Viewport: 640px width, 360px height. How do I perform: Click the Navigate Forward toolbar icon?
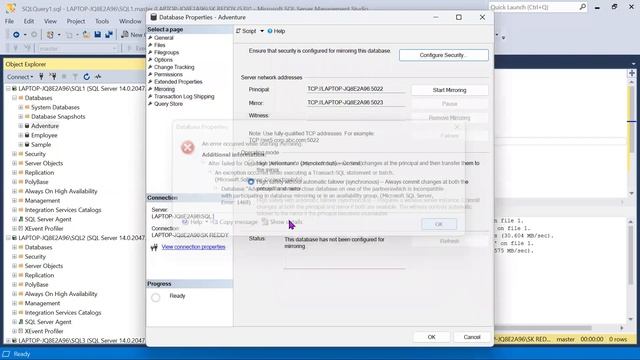[34, 35]
